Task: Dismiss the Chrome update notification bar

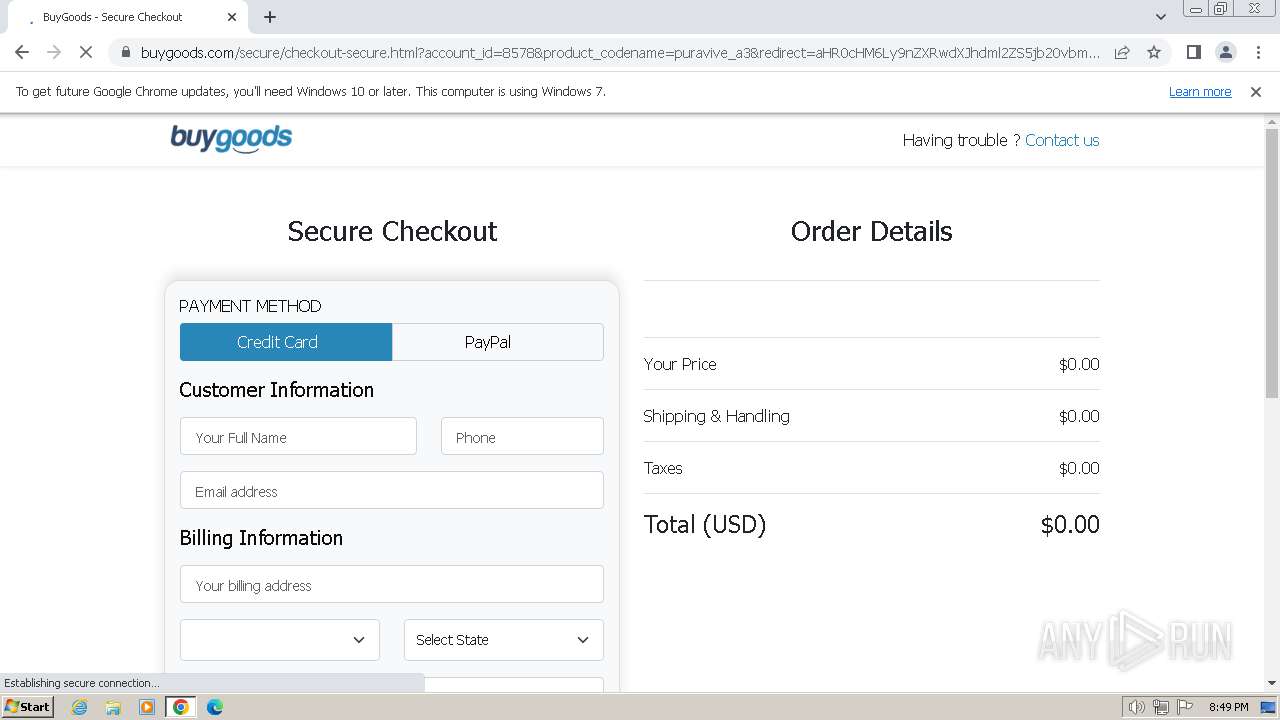Action: [1255, 92]
